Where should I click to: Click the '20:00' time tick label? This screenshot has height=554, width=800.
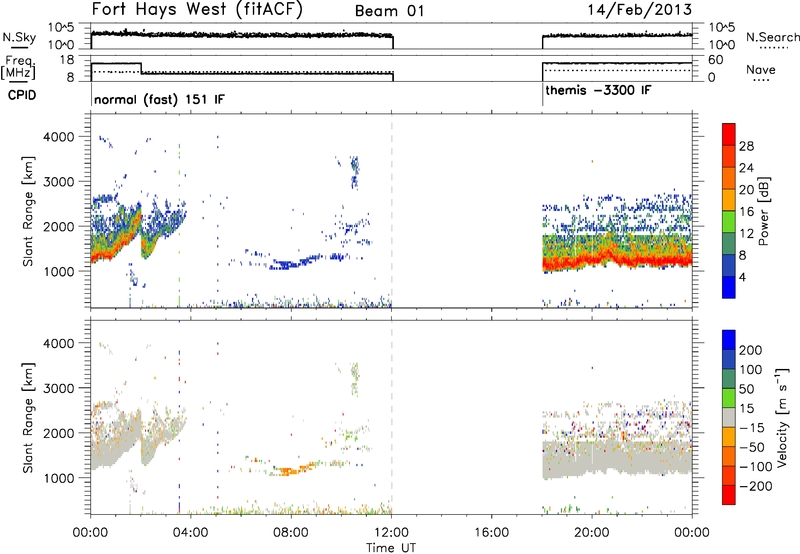(592, 533)
